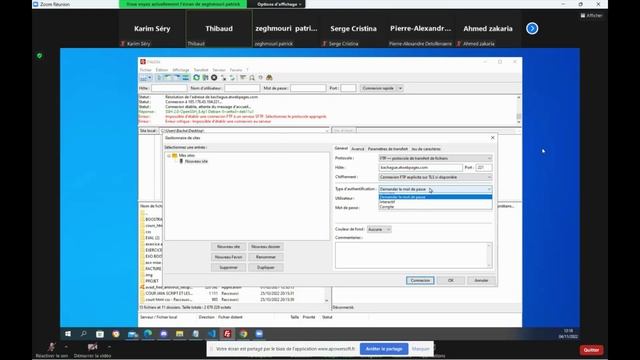The image size is (640, 360).
Task: Select Compte authentication option
Action: coord(435,207)
